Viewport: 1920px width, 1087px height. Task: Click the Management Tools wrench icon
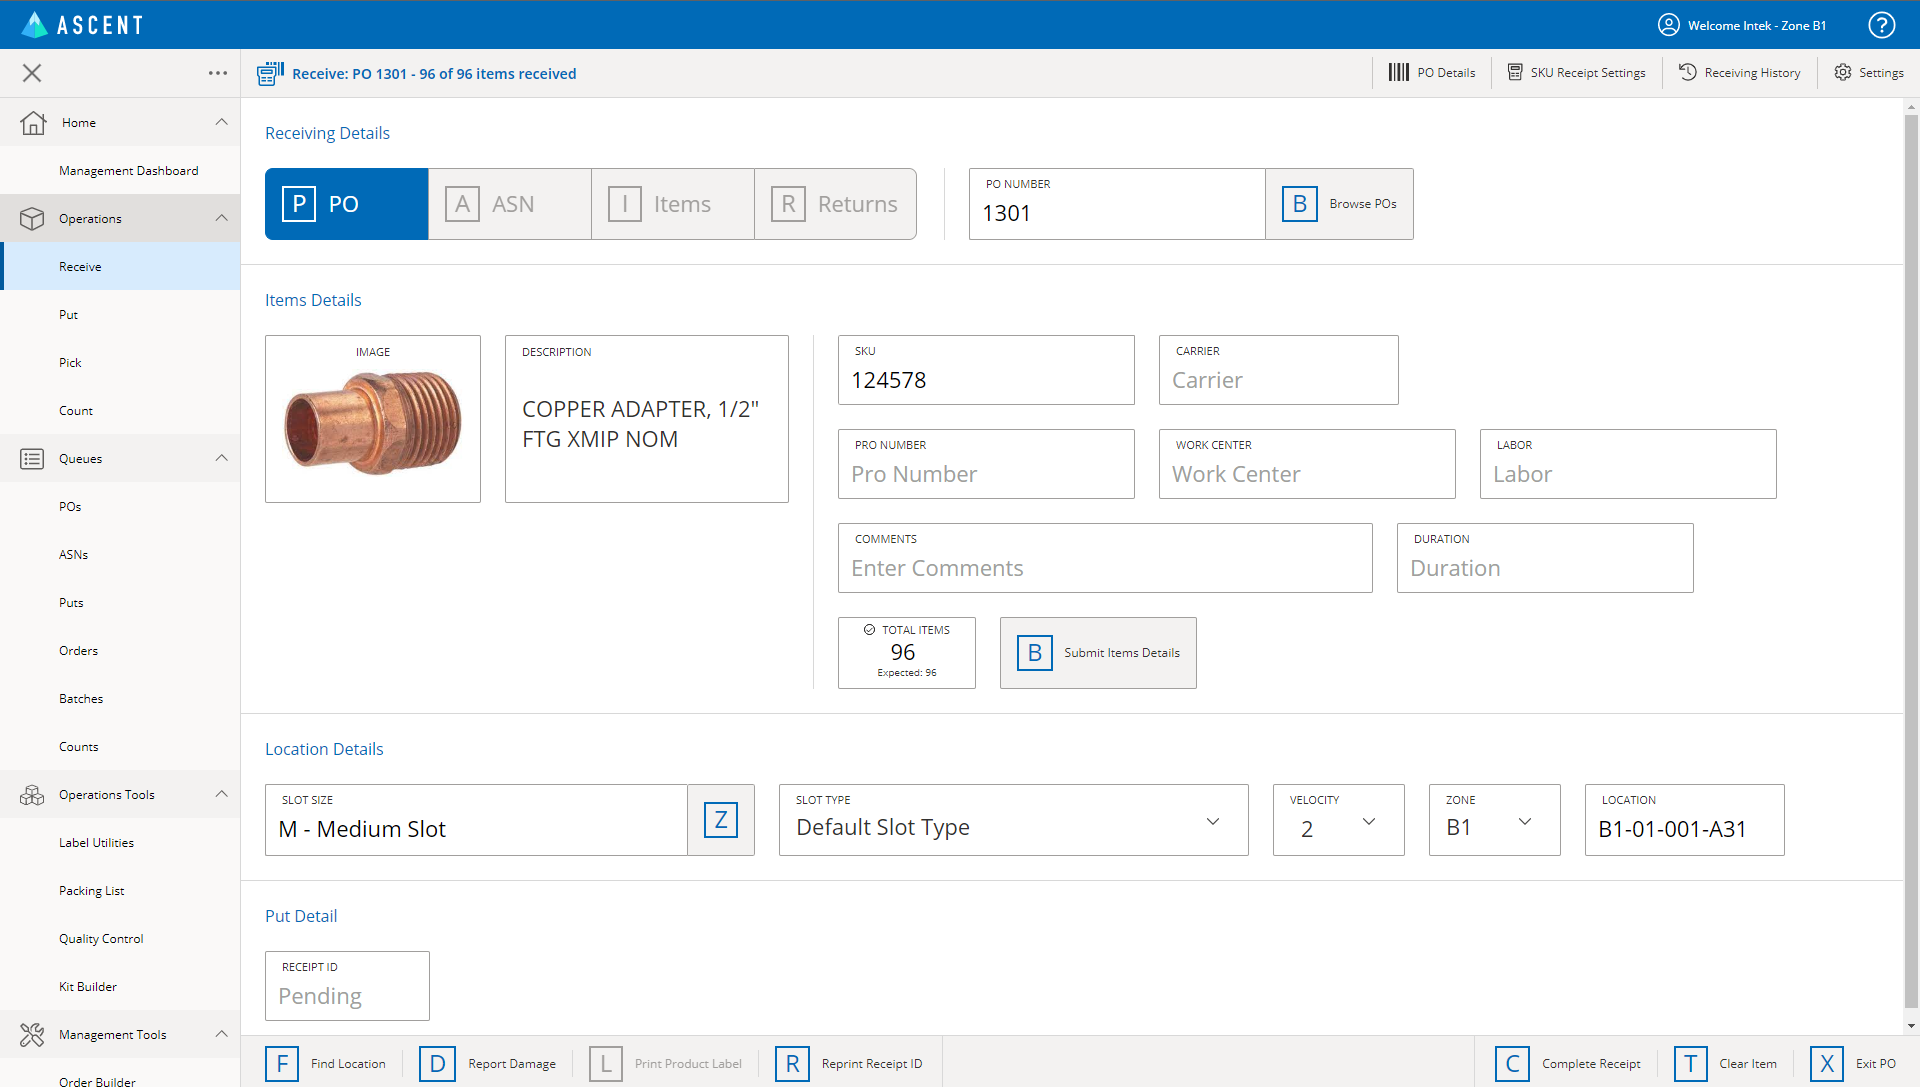tap(32, 1034)
